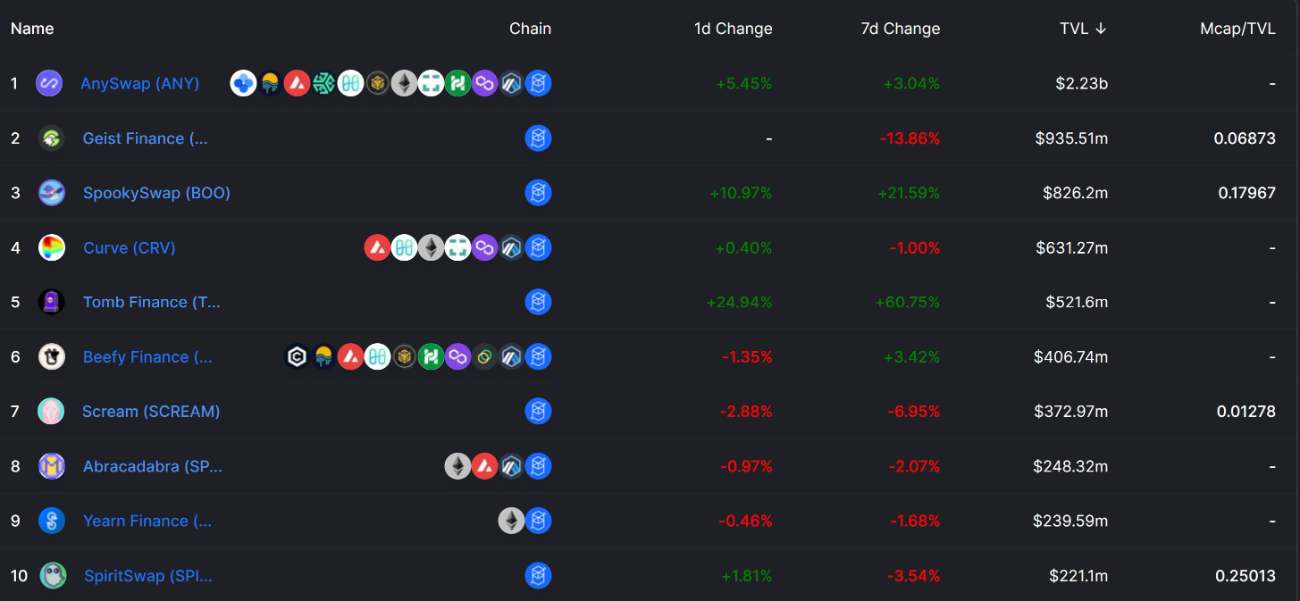Image resolution: width=1300 pixels, height=601 pixels.
Task: Open the Scream (SCREAM) protocol link
Action: pyautogui.click(x=151, y=411)
